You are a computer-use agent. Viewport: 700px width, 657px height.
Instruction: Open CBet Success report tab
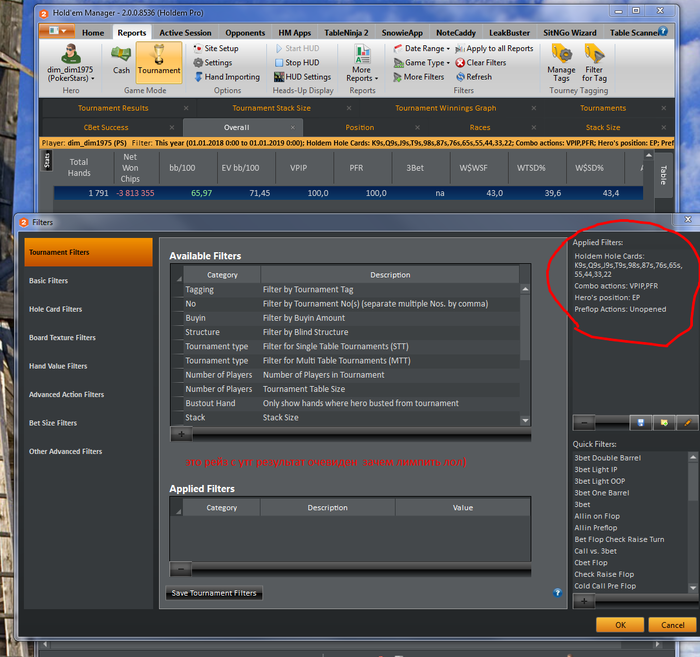pos(106,127)
